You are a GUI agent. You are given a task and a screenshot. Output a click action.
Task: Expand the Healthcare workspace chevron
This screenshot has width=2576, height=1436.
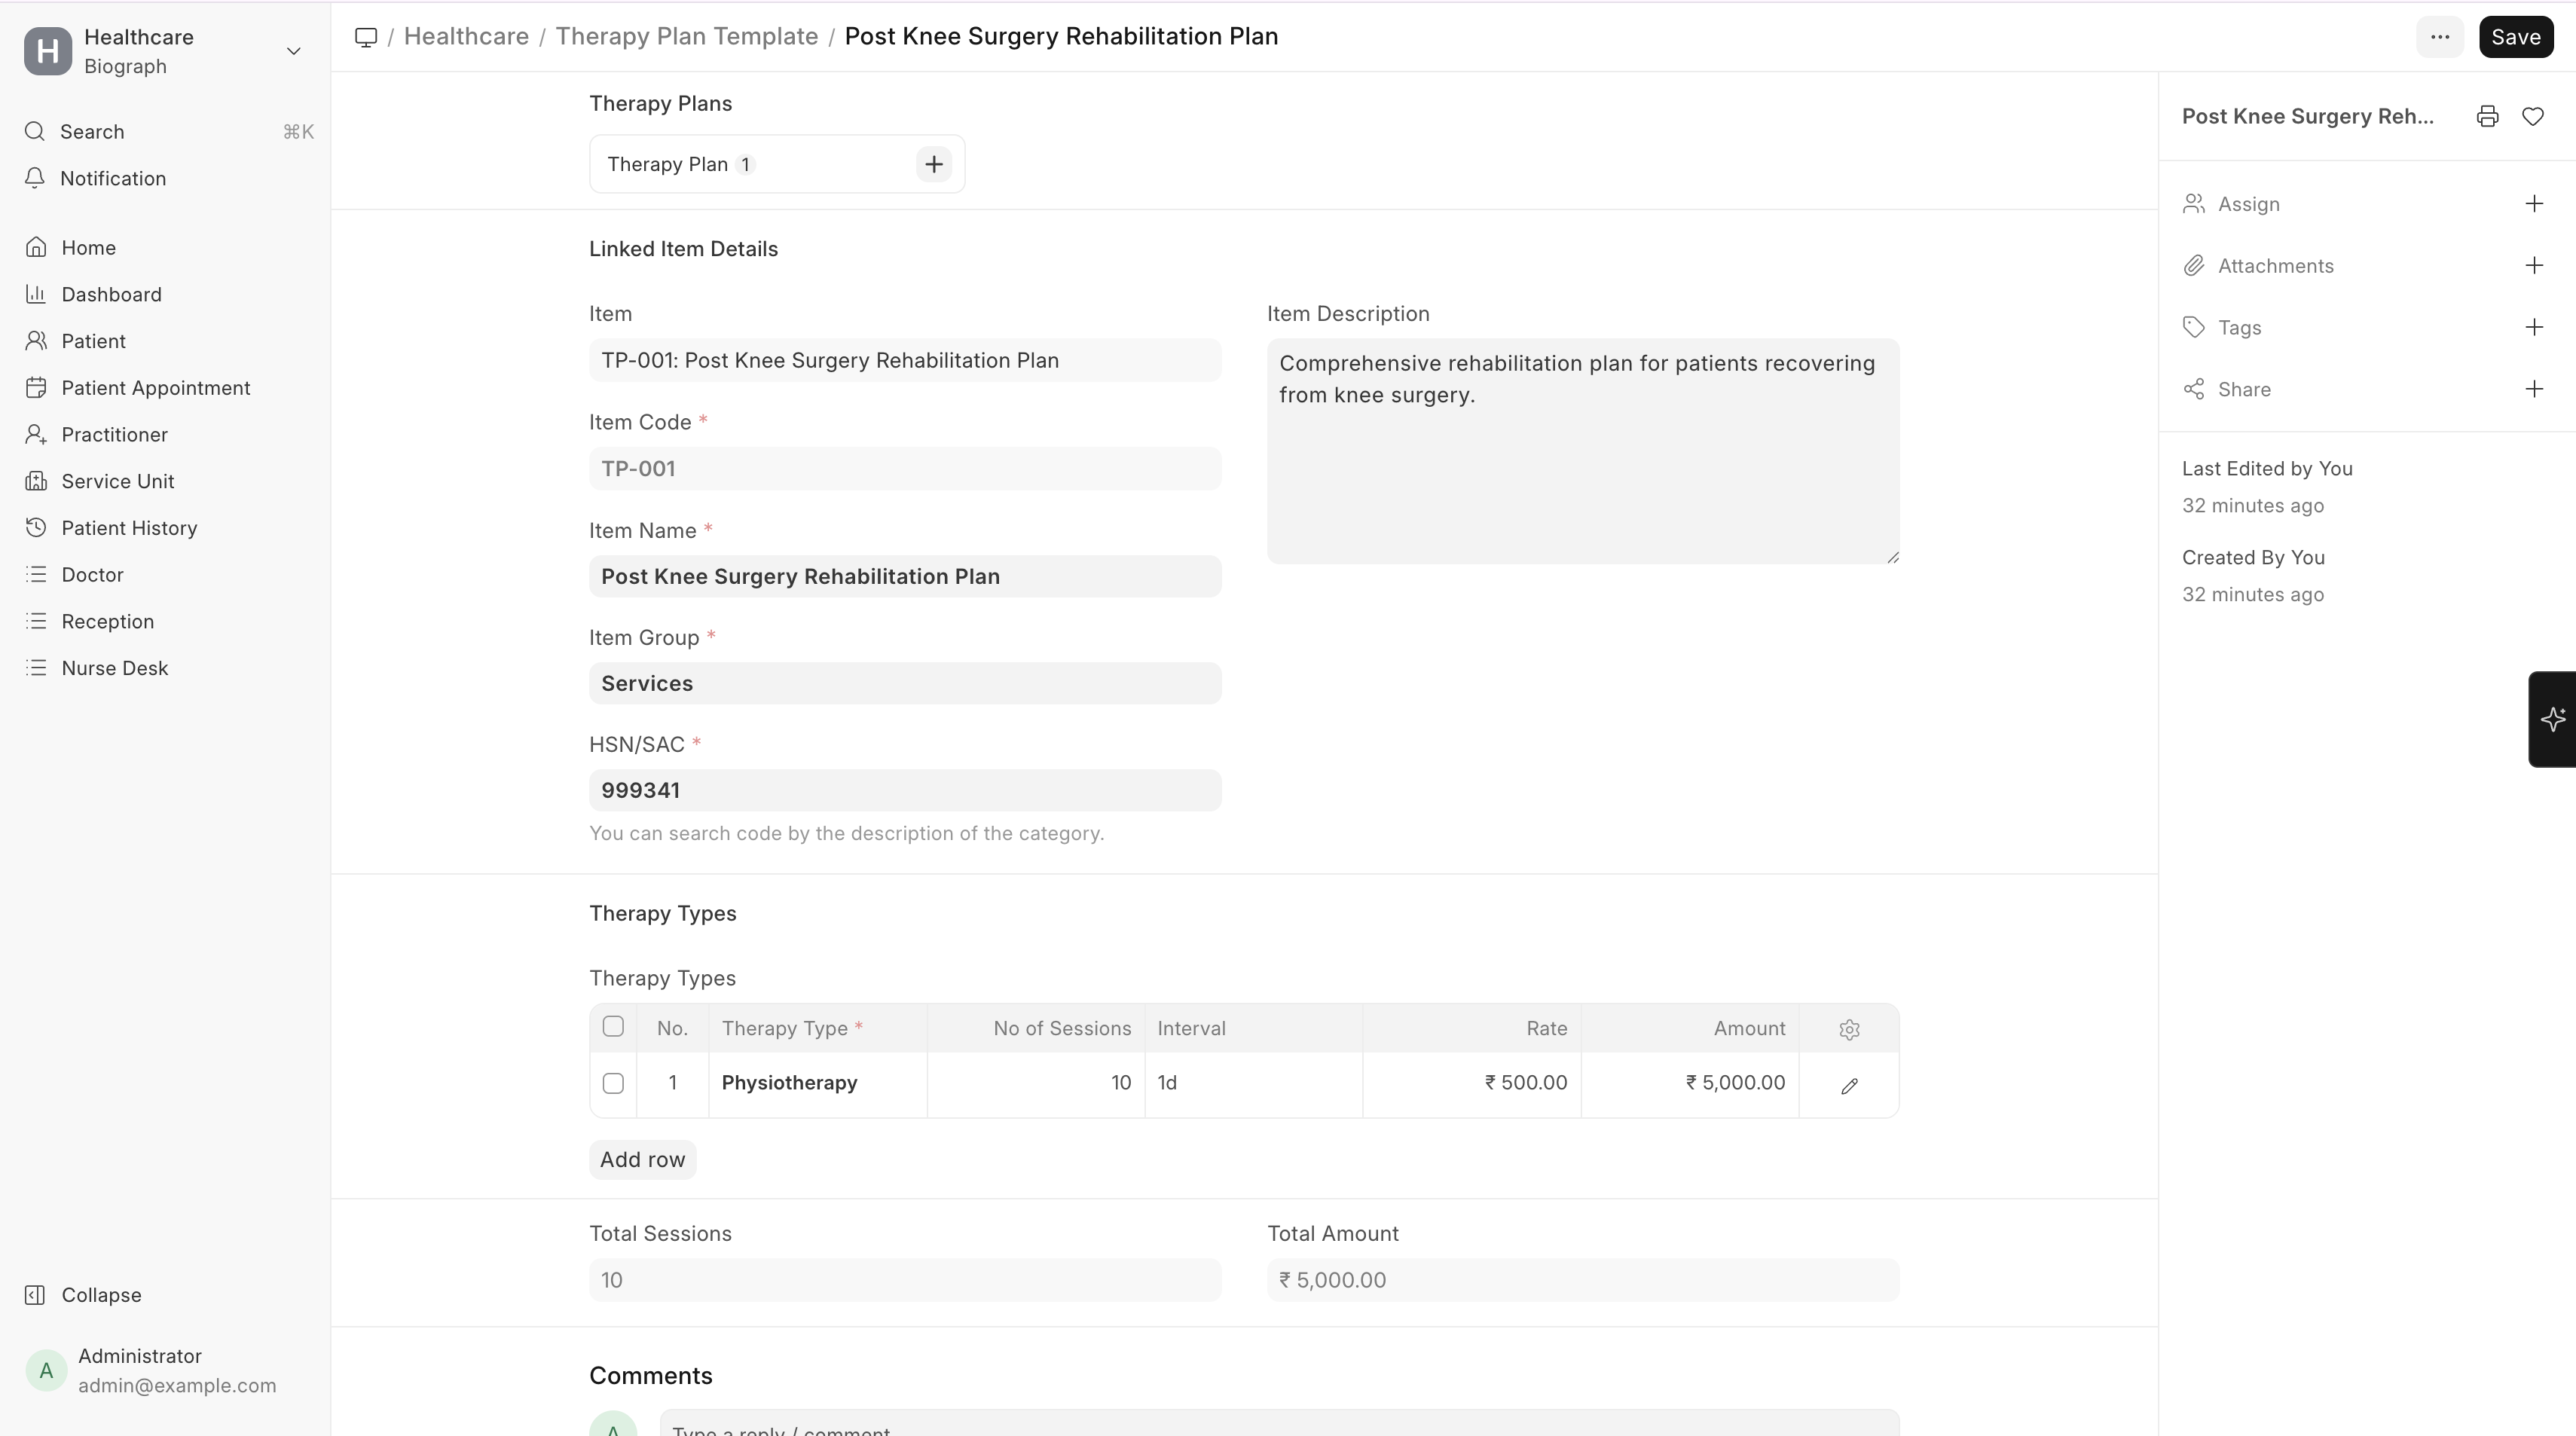tap(293, 51)
